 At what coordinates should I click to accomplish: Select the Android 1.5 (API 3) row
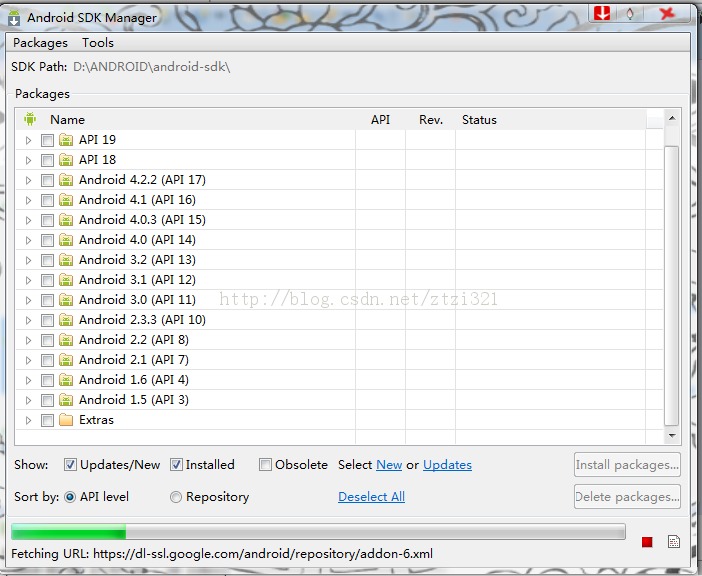tap(339, 400)
